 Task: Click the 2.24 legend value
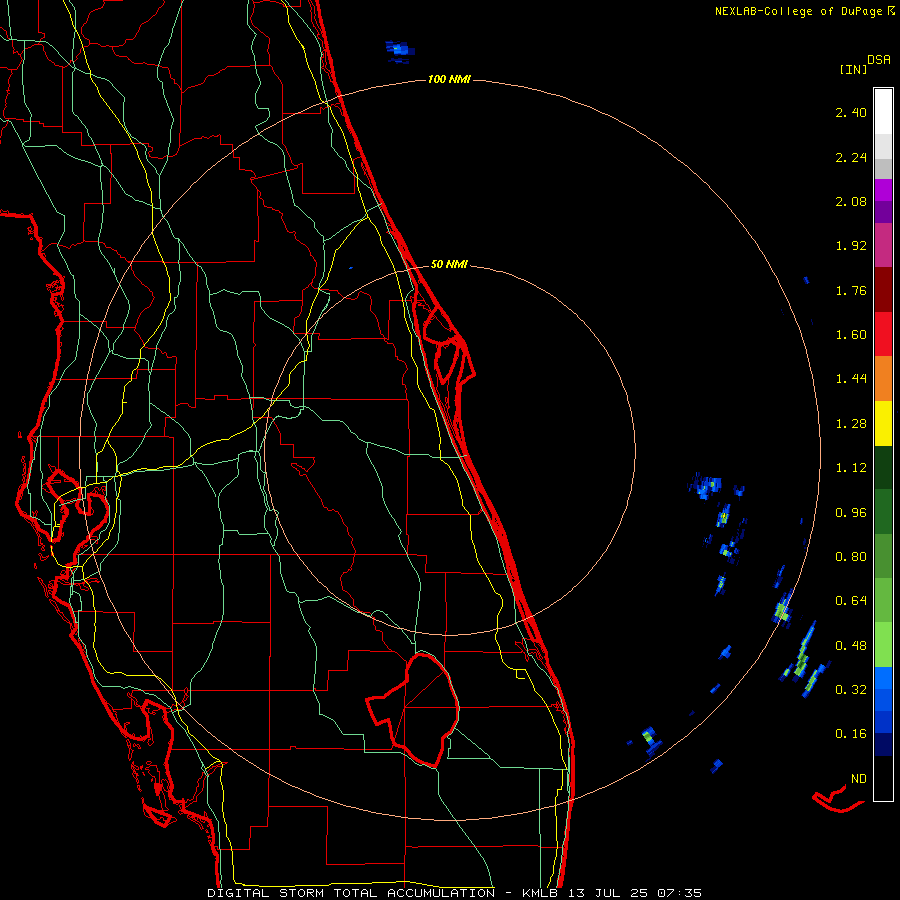[x=851, y=157]
